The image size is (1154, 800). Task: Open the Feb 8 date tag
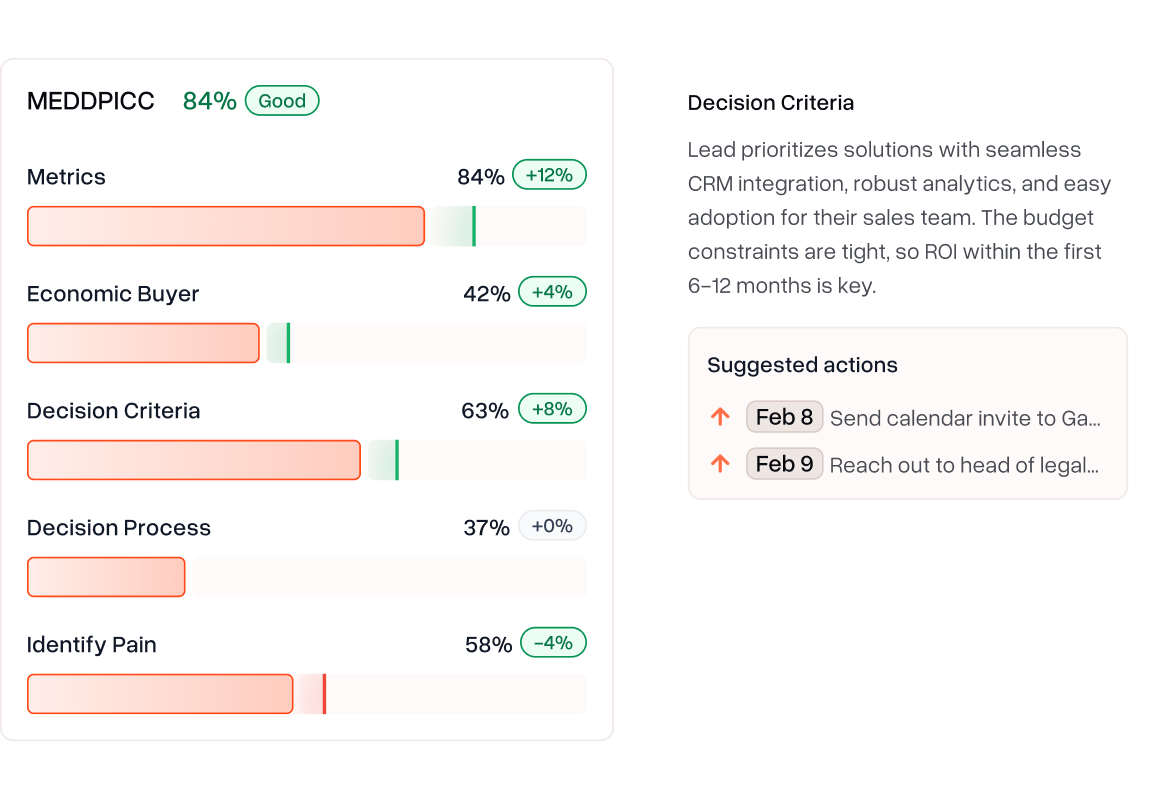[x=784, y=417]
